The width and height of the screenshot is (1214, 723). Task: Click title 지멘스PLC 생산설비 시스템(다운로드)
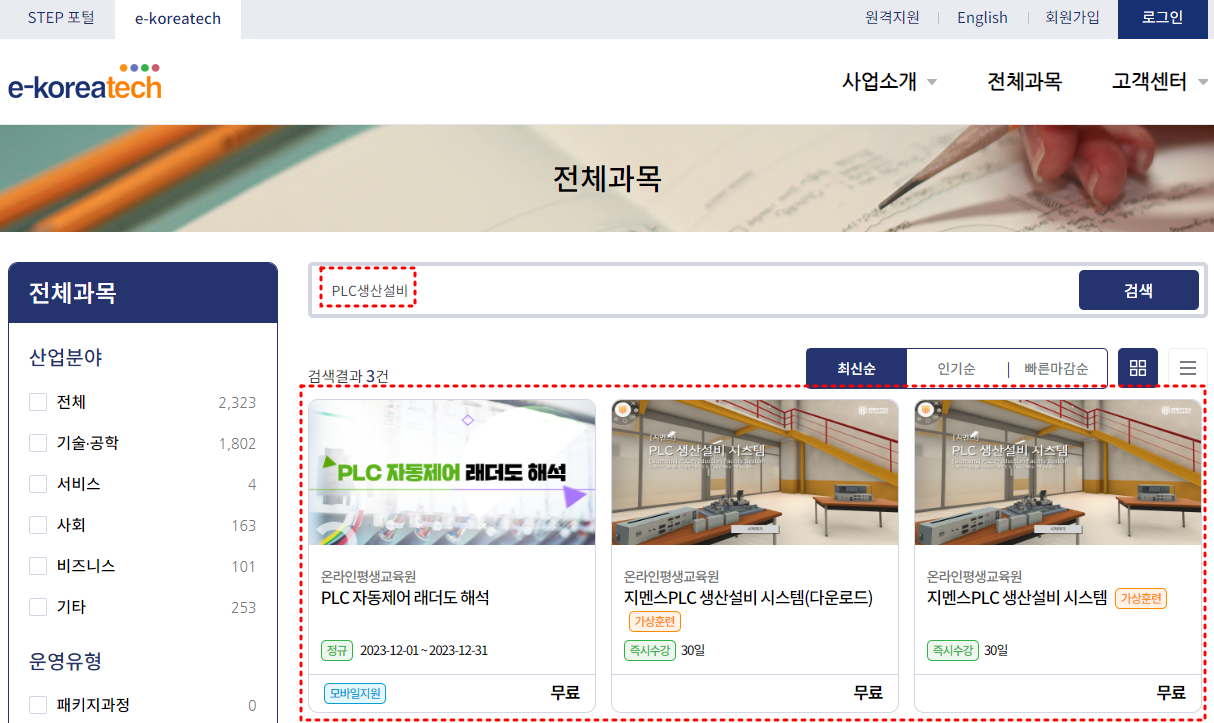tap(748, 598)
